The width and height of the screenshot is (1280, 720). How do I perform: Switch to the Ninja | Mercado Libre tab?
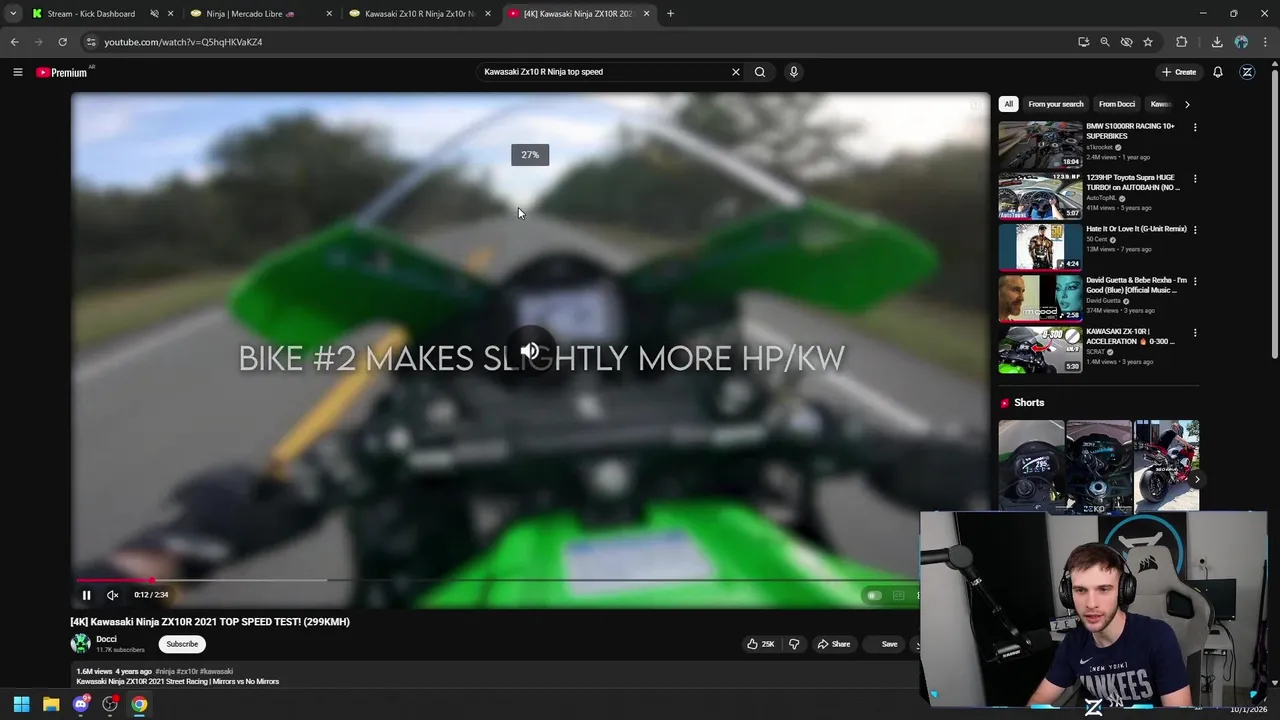click(x=251, y=14)
